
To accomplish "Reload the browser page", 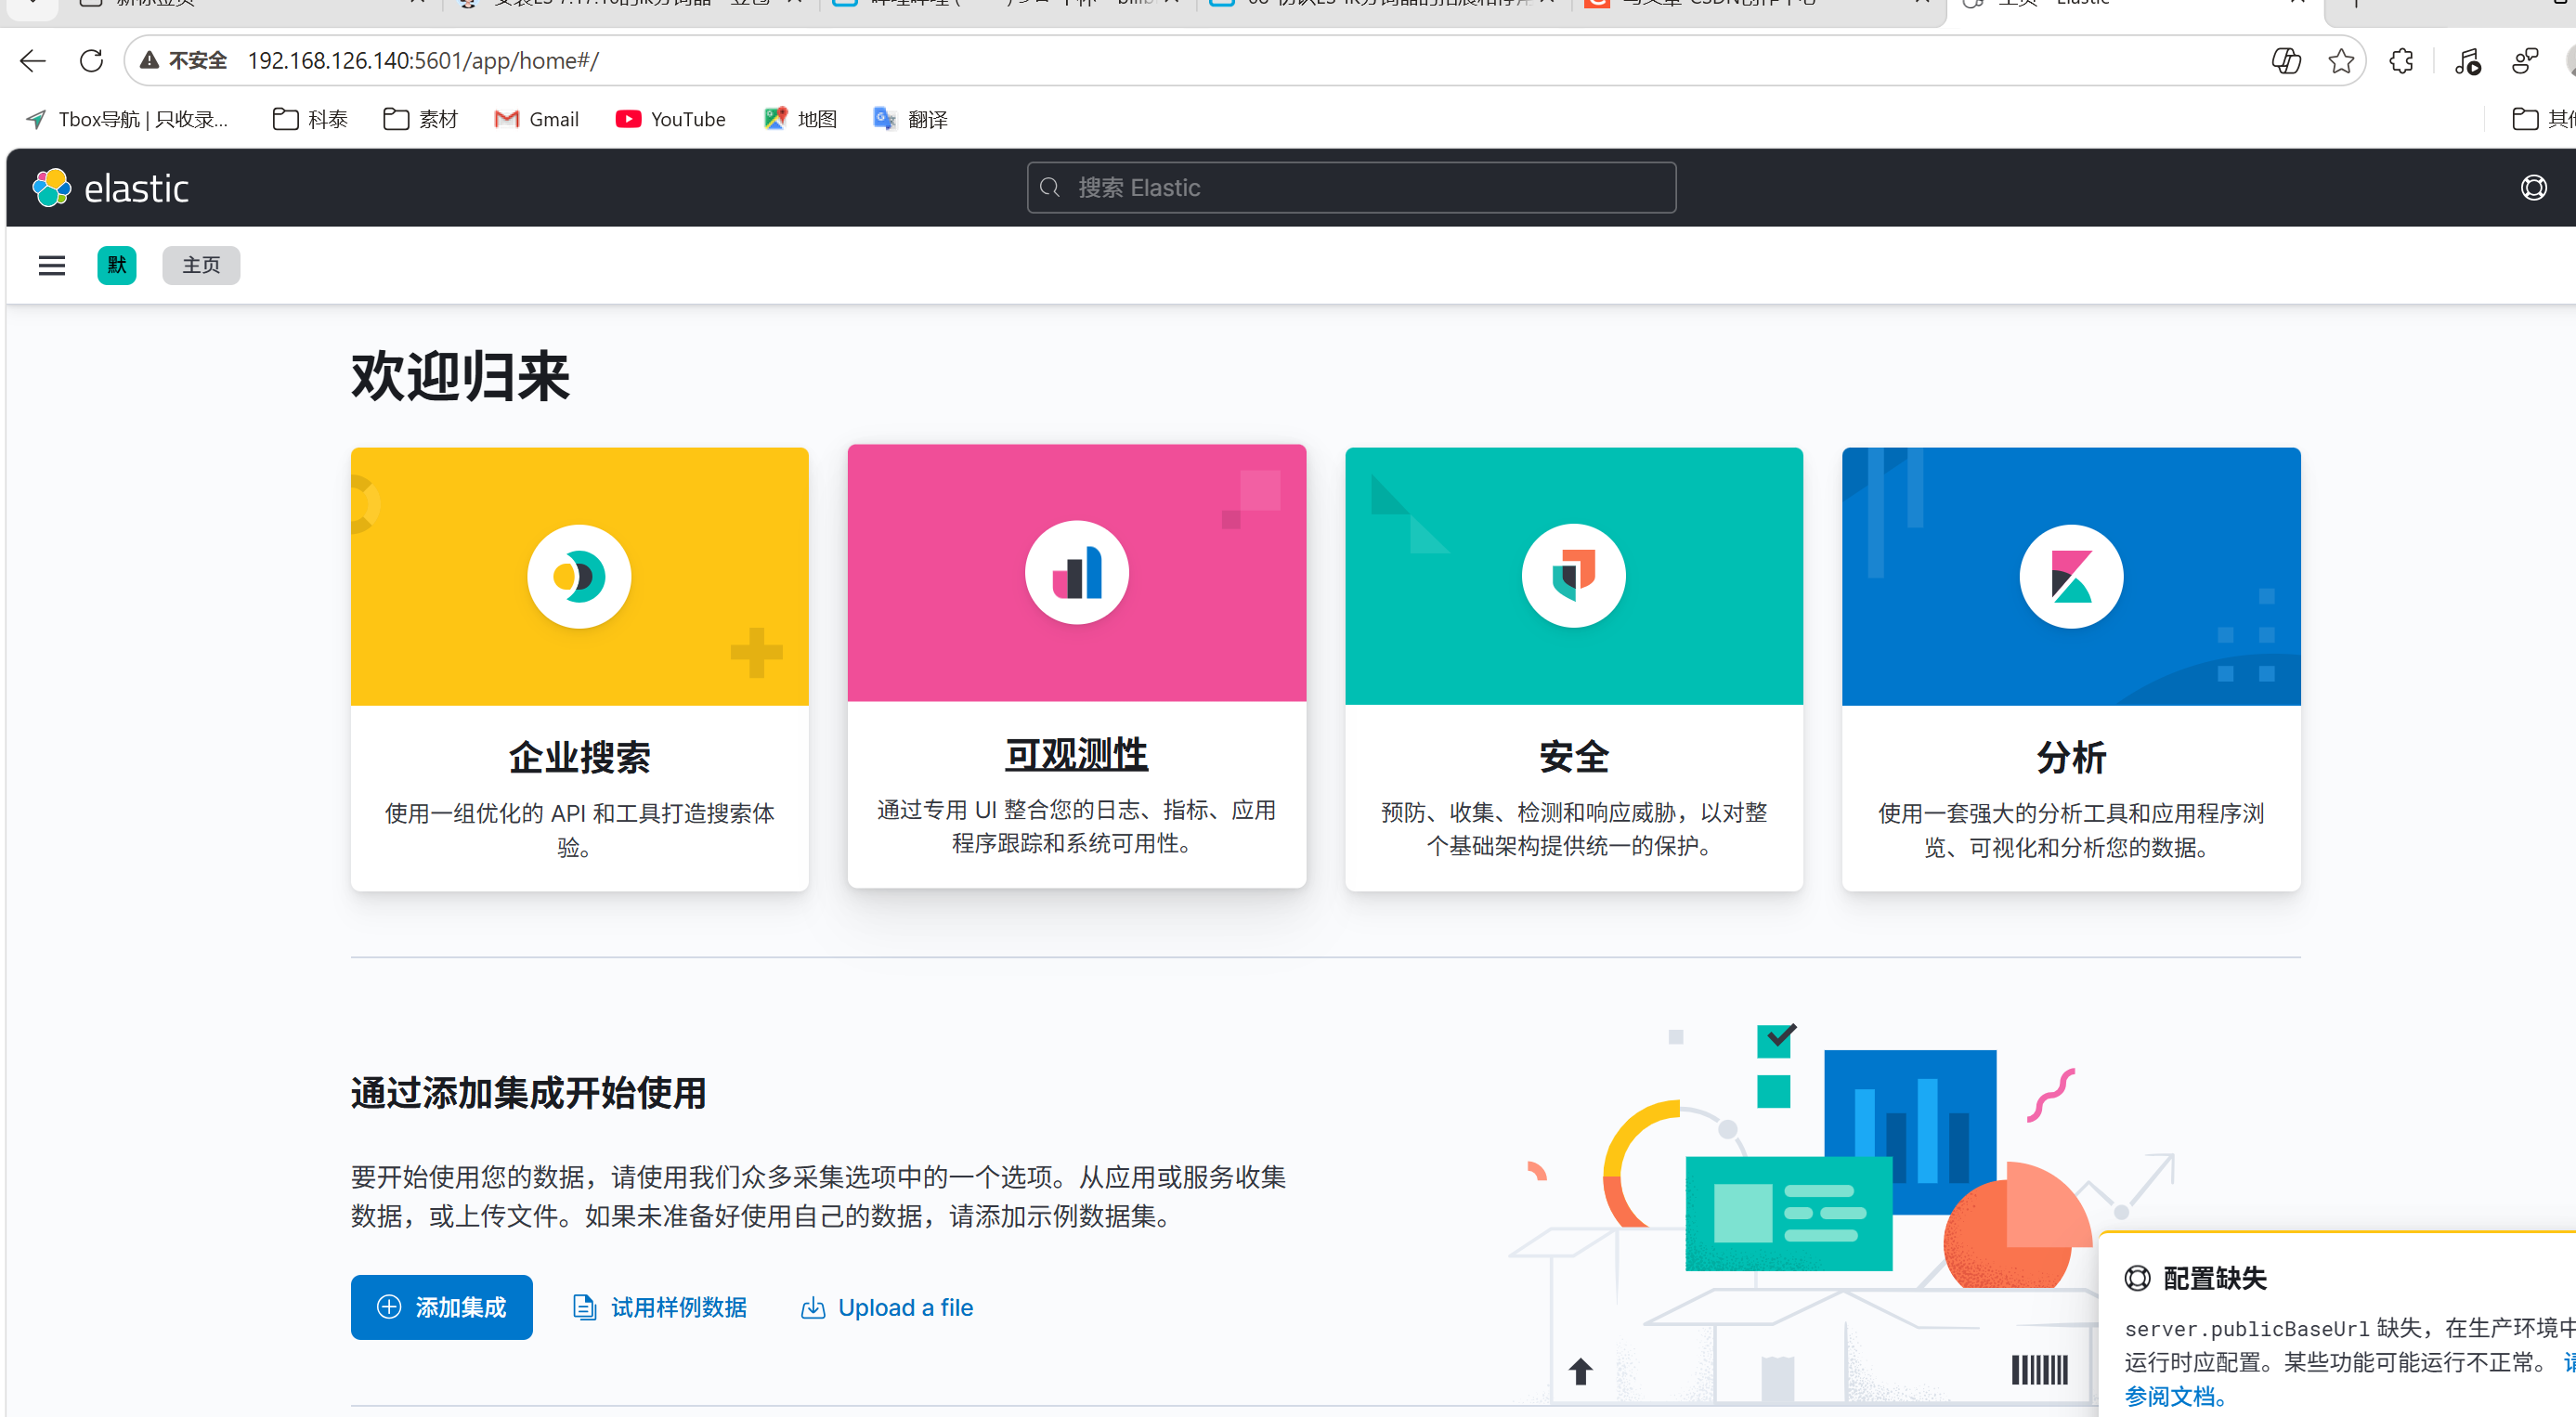I will click(91, 61).
